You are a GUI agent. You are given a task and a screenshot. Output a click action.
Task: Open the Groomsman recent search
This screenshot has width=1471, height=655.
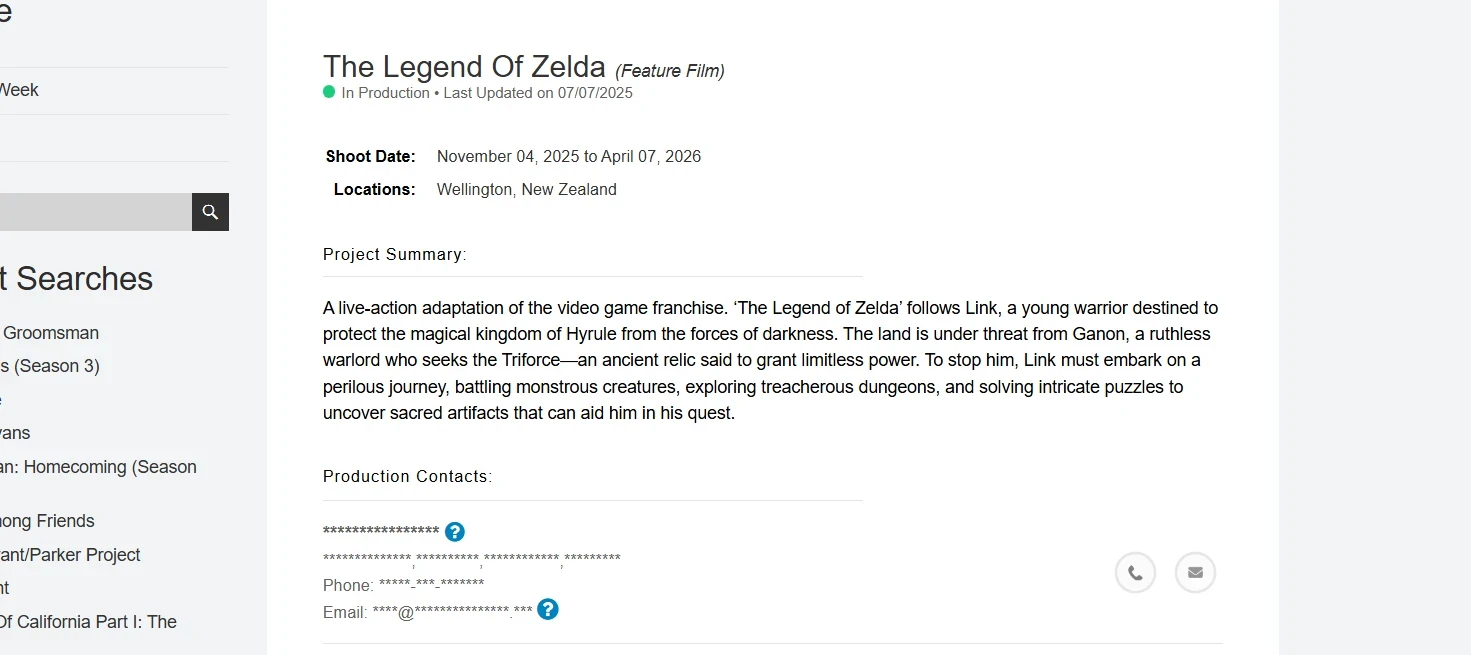51,333
